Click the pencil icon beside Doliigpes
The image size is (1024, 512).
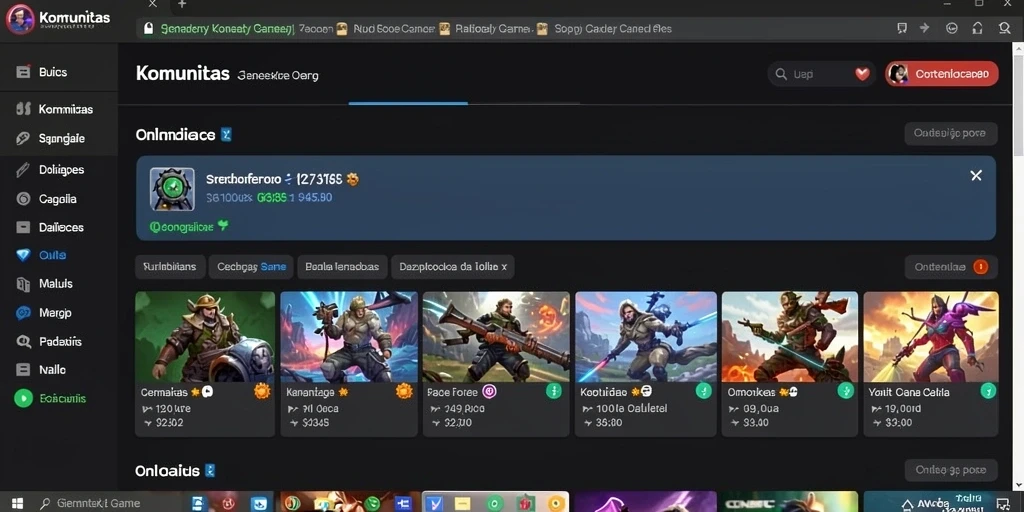[23, 170]
